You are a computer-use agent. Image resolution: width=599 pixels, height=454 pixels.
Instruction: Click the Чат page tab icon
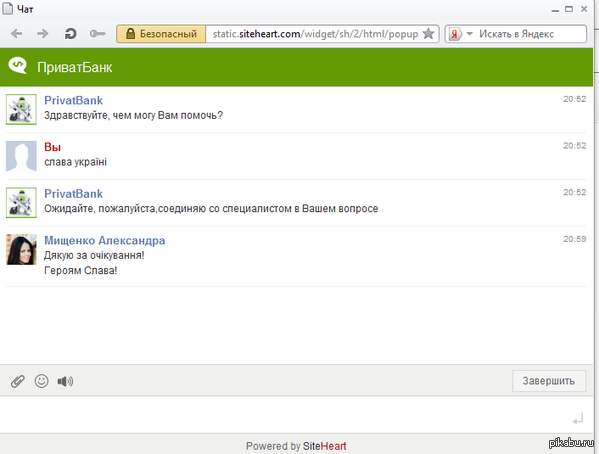7,8
